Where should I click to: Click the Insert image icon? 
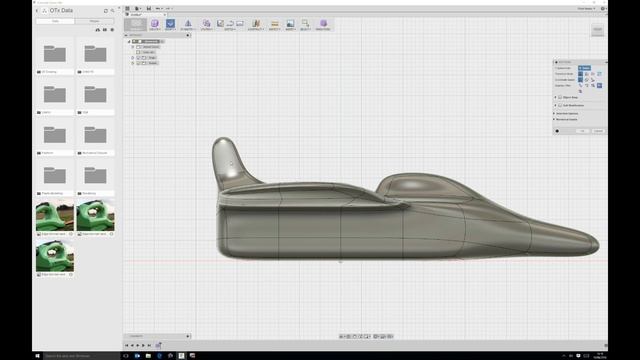coord(290,23)
